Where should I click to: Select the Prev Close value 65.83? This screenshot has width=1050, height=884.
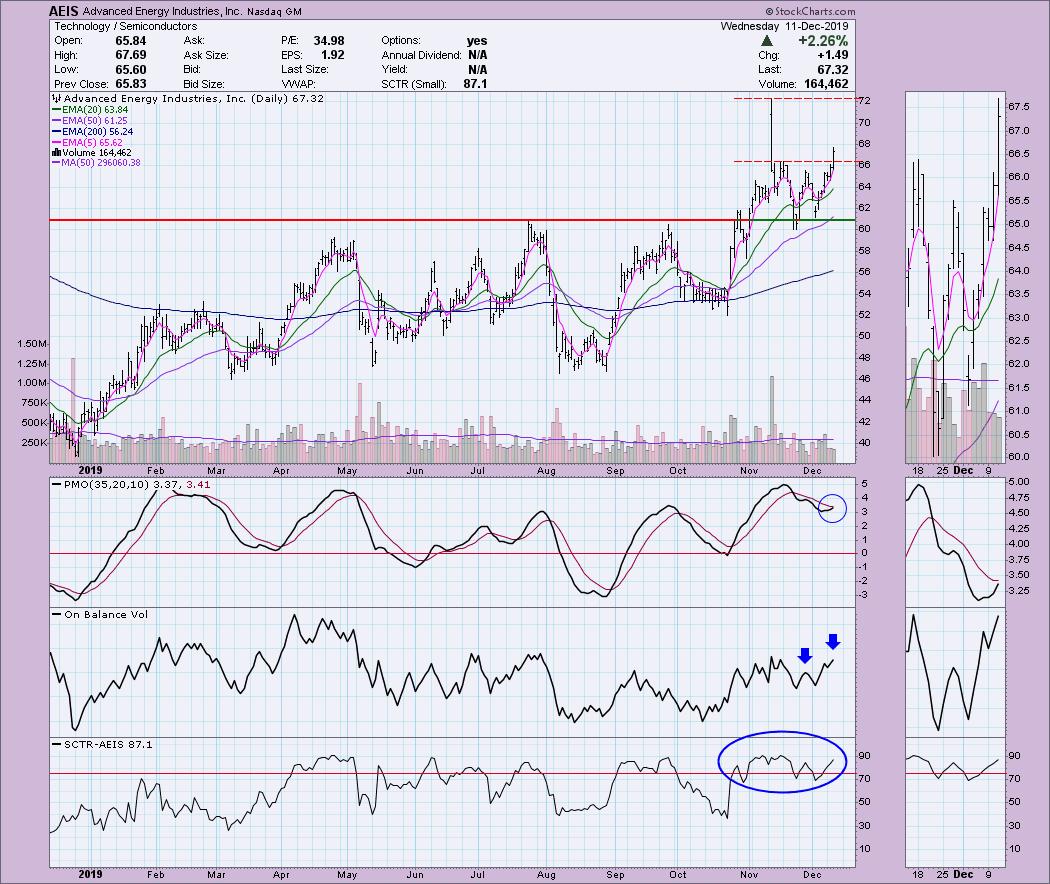tap(131, 84)
